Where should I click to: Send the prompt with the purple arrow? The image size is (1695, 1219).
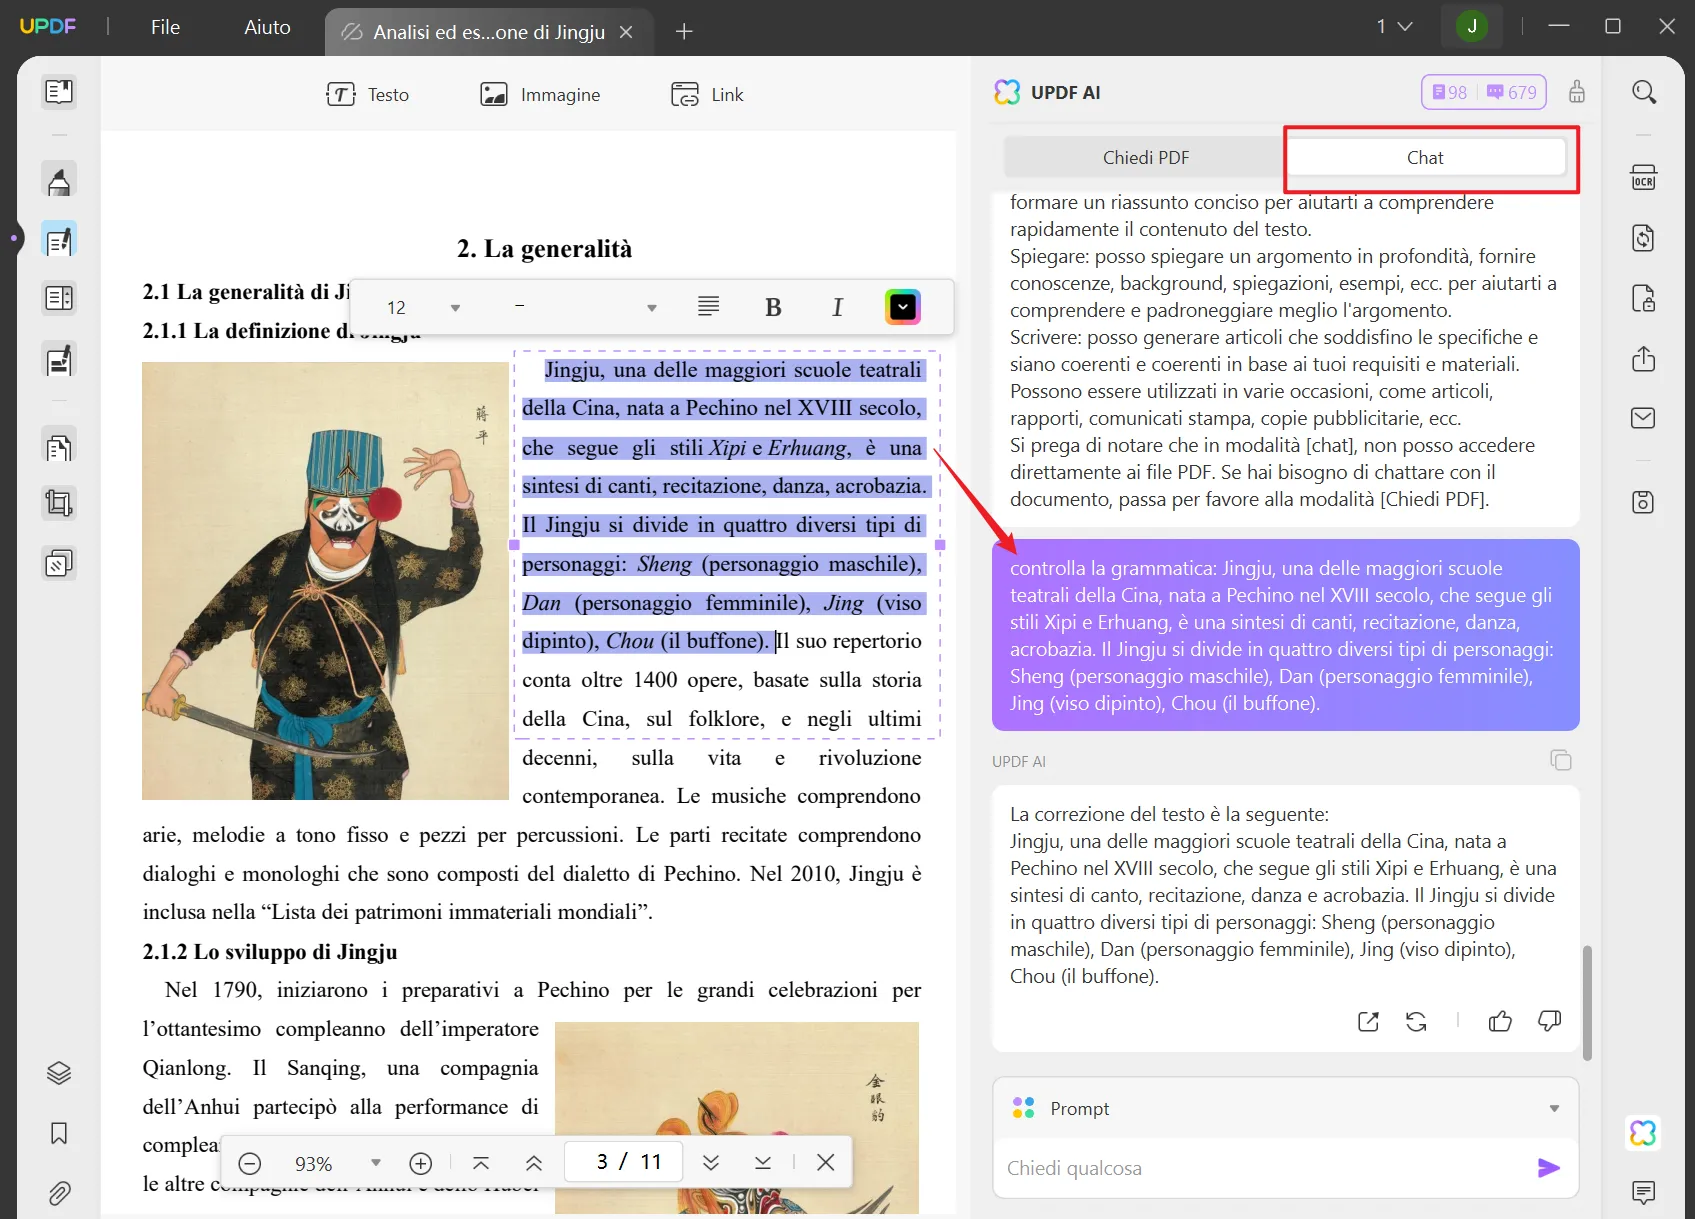click(x=1548, y=1168)
